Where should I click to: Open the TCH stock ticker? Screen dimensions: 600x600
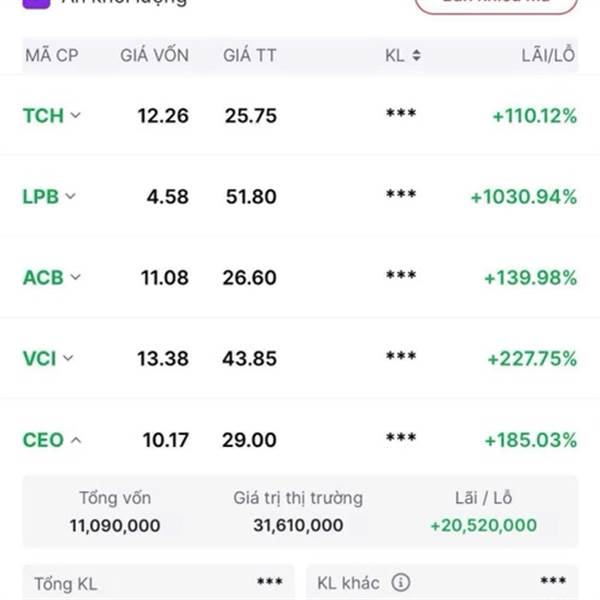tap(43, 116)
